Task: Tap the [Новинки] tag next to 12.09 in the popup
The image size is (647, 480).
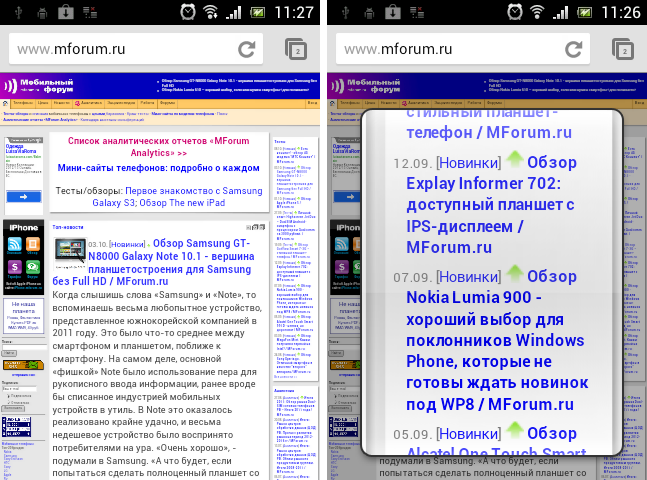Action: click(x=468, y=163)
